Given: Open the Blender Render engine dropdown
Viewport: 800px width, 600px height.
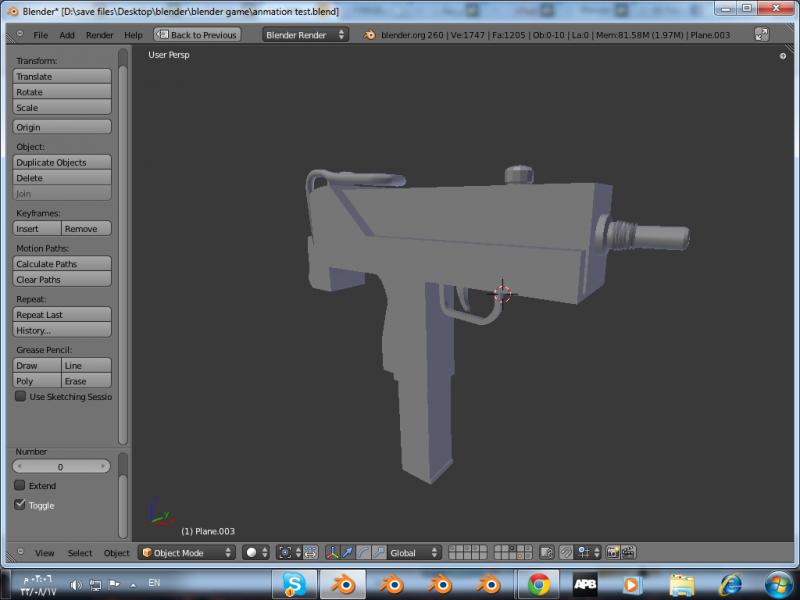Looking at the screenshot, I should 305,35.
